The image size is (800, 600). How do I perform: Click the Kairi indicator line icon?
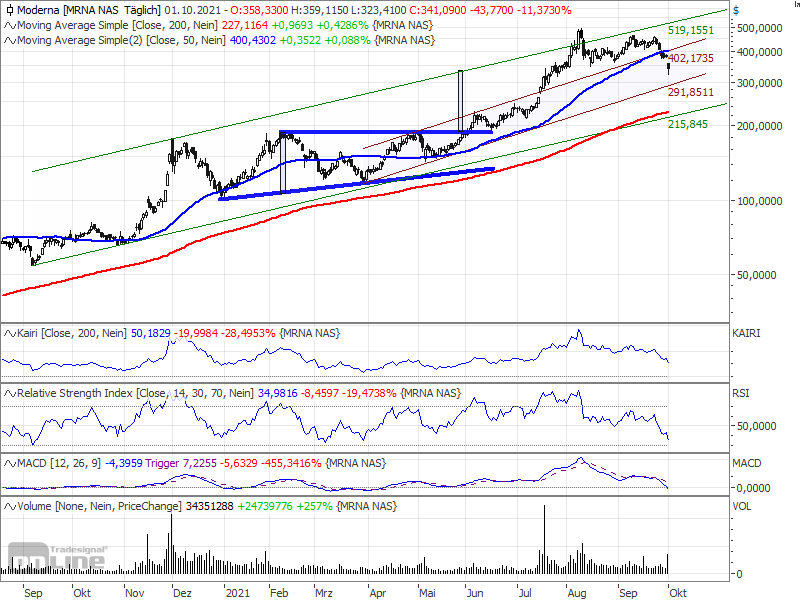click(x=9, y=332)
